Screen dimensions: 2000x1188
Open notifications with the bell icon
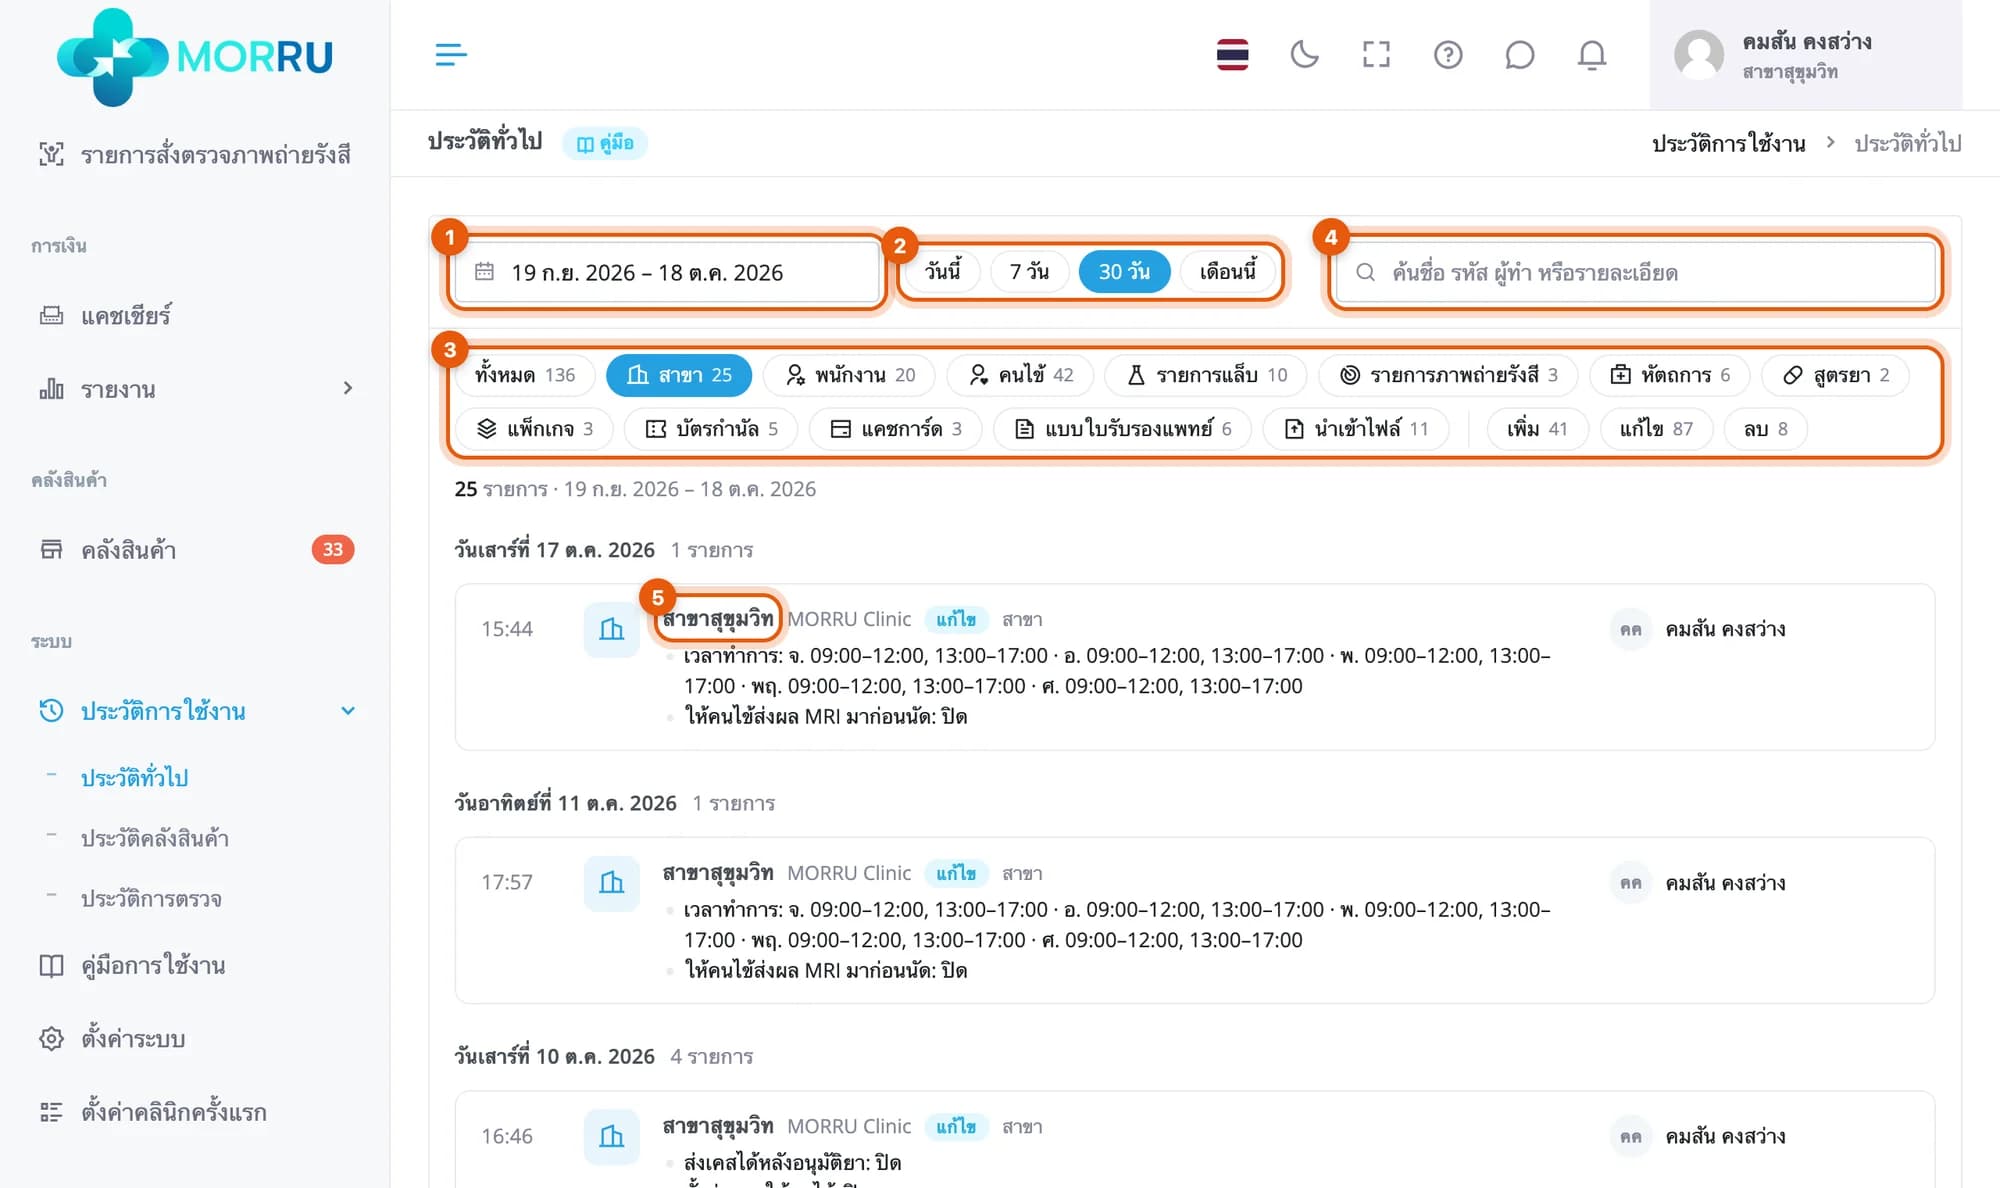pyautogui.click(x=1592, y=55)
